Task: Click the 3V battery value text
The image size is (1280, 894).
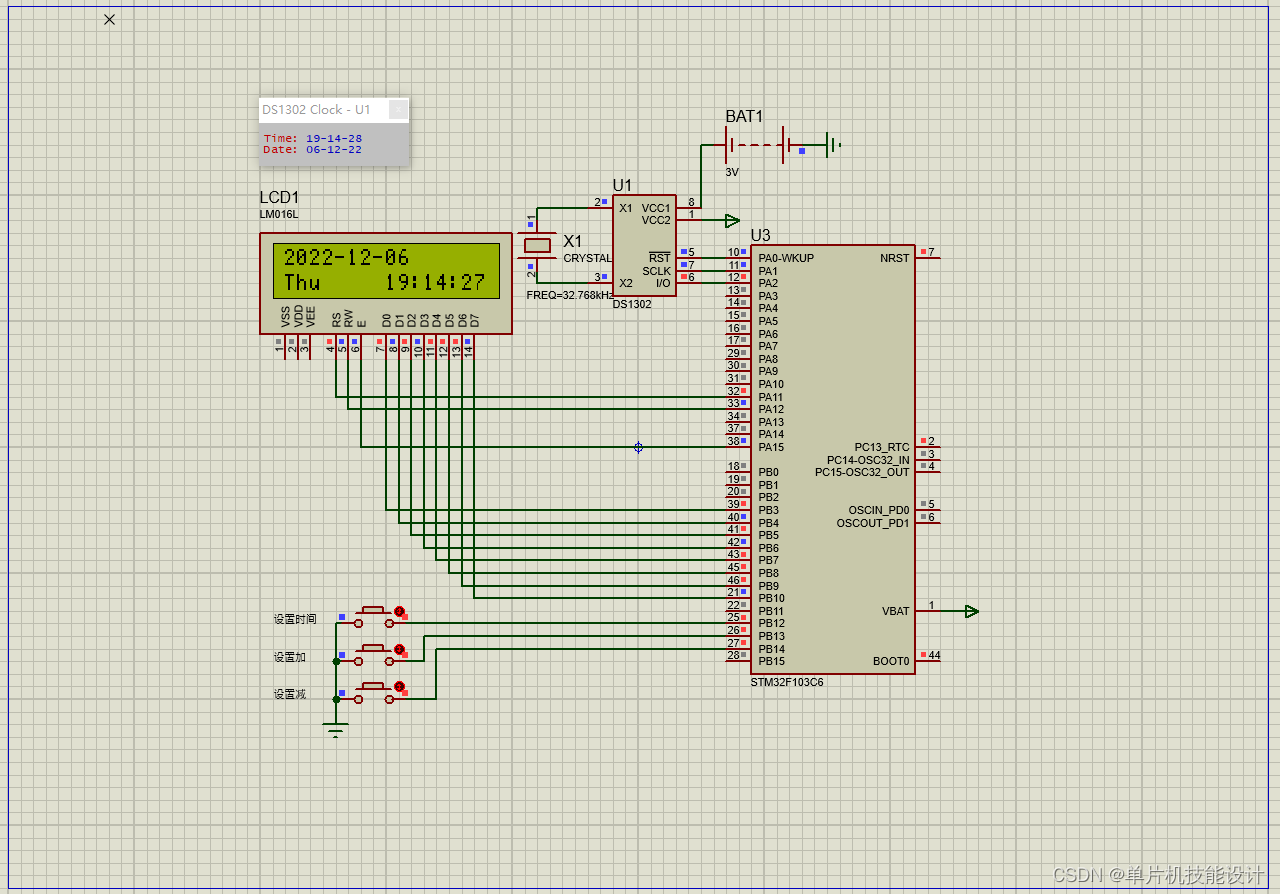Action: tap(732, 172)
